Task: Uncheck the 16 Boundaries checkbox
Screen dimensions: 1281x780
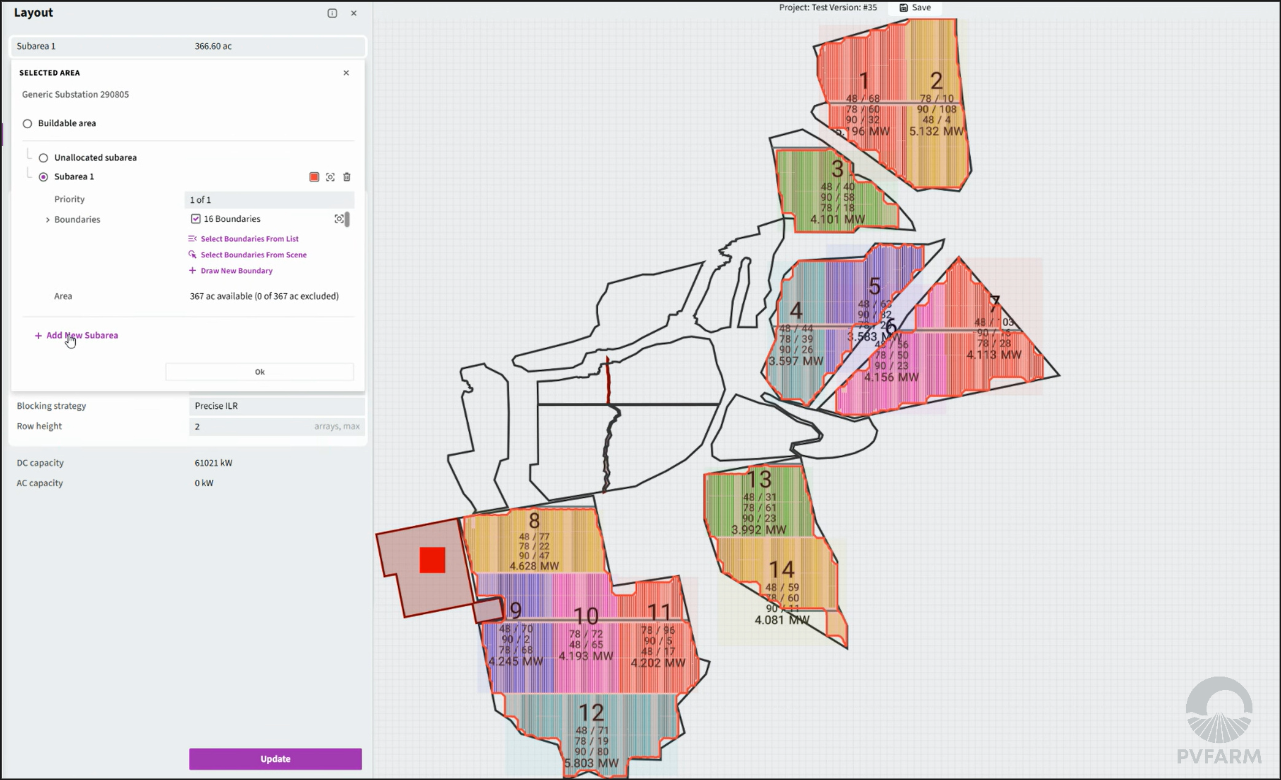Action: pyautogui.click(x=196, y=219)
